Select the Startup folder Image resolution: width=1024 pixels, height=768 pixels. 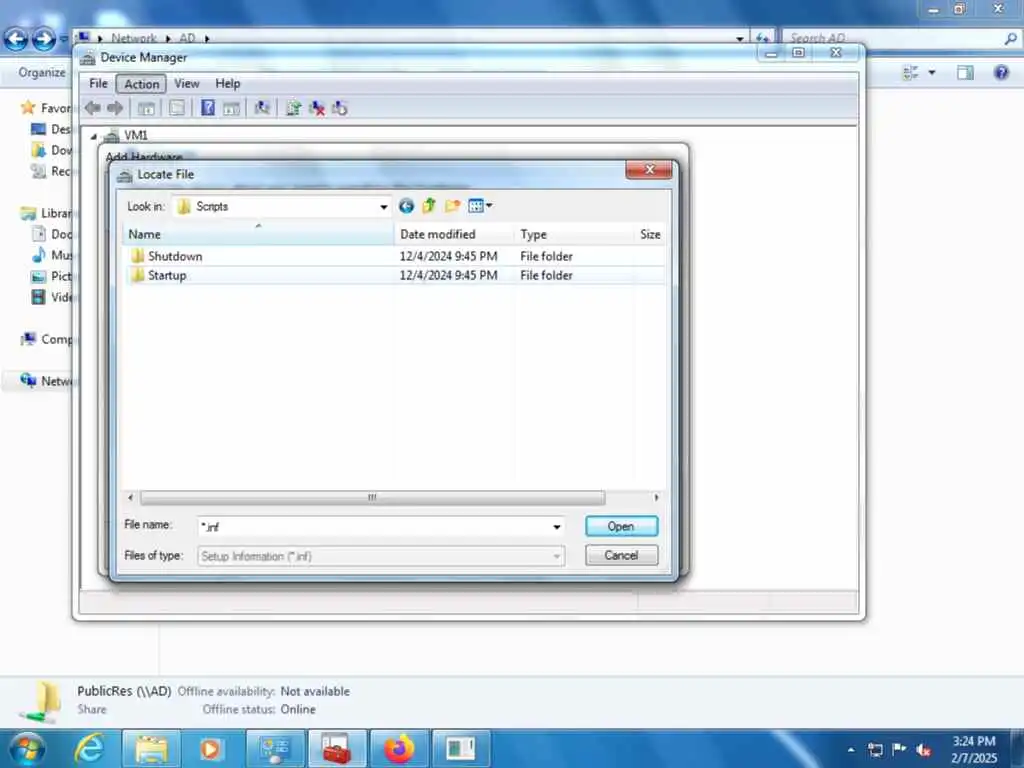tap(167, 276)
